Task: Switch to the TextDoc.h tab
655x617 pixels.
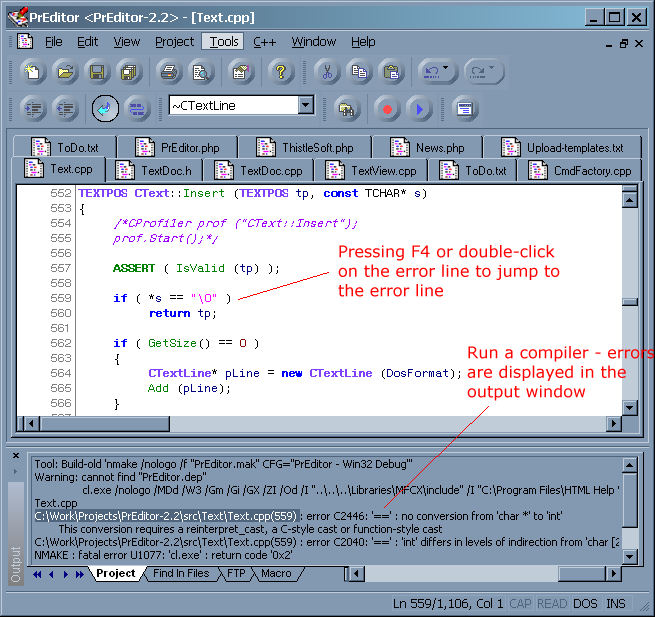Action: point(154,170)
